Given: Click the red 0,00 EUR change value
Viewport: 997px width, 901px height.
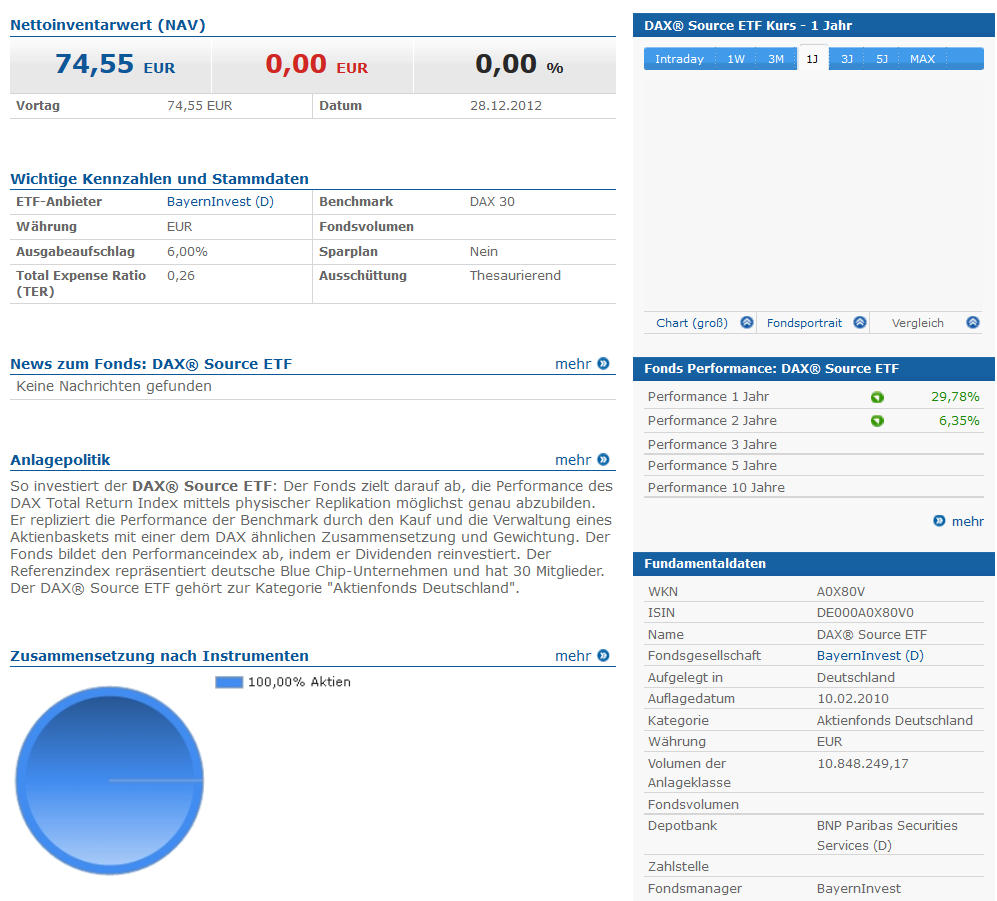Looking at the screenshot, I should [x=317, y=64].
